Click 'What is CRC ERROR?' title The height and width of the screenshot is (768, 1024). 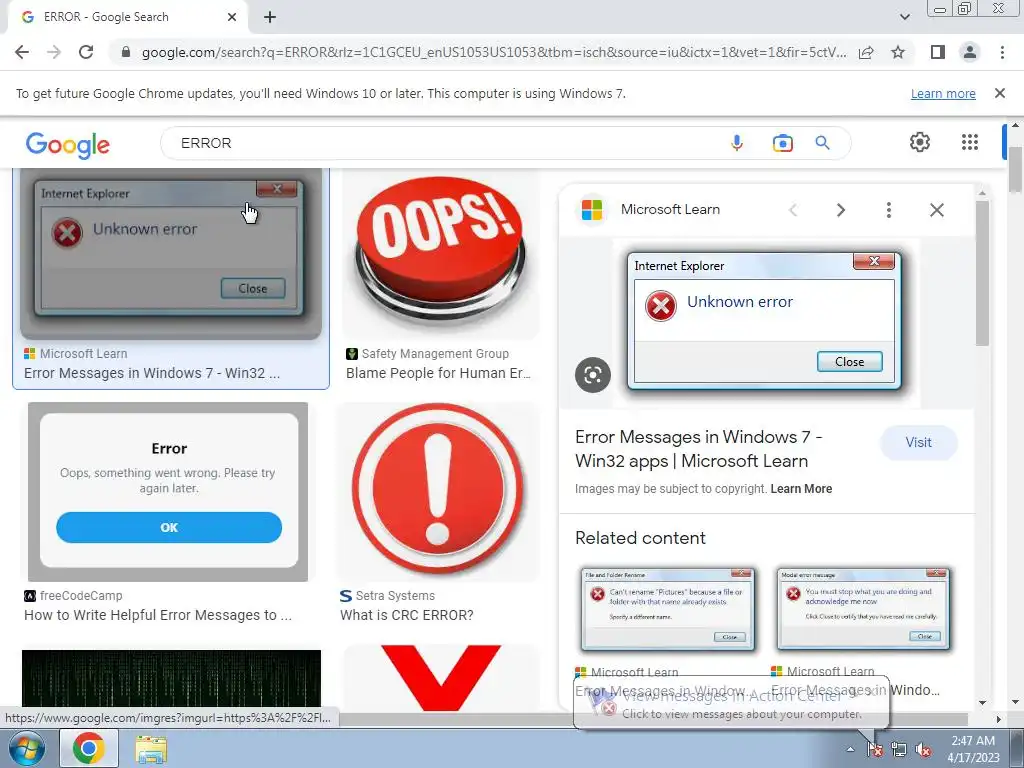(x=407, y=615)
